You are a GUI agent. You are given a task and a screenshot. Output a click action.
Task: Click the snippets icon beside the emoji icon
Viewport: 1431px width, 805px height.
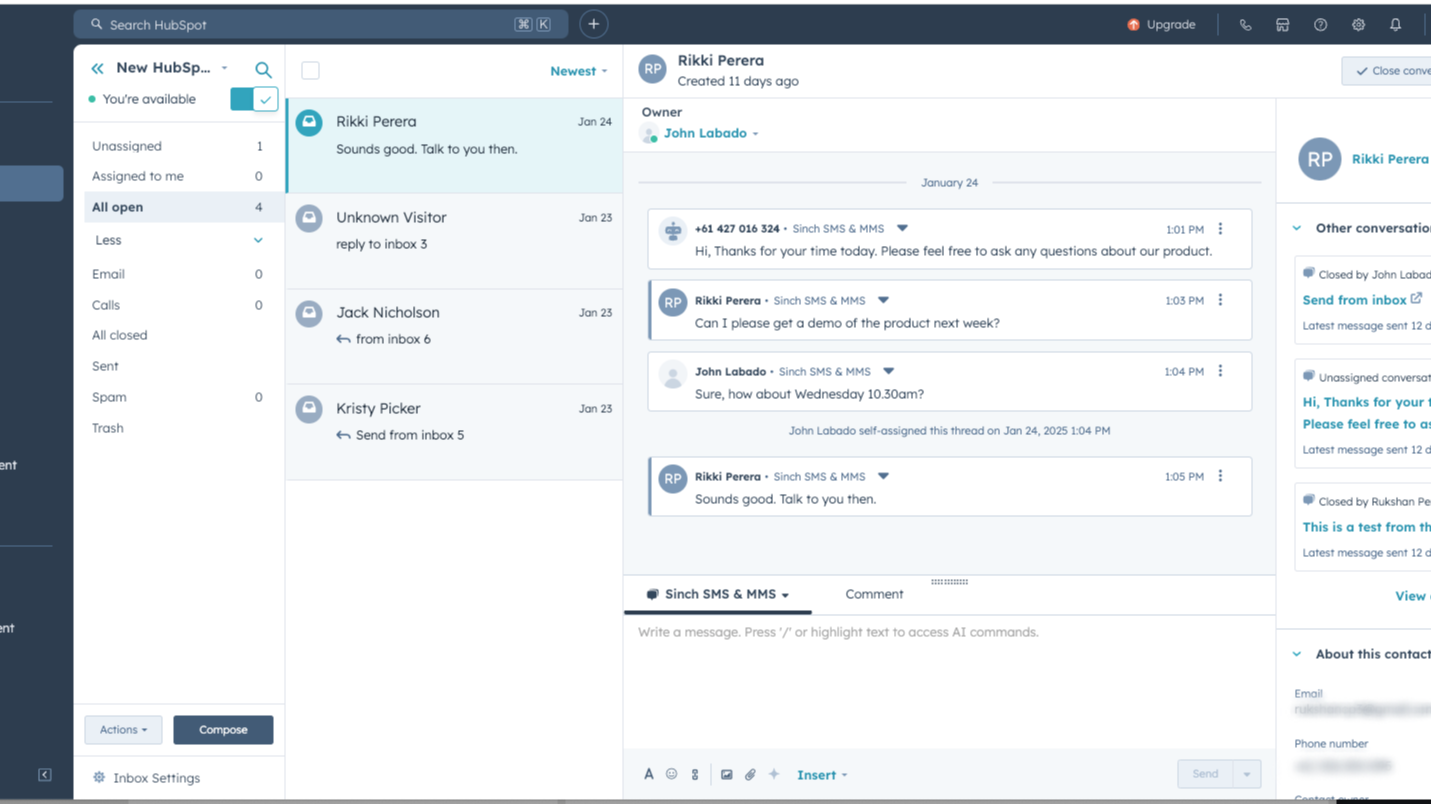(x=695, y=774)
